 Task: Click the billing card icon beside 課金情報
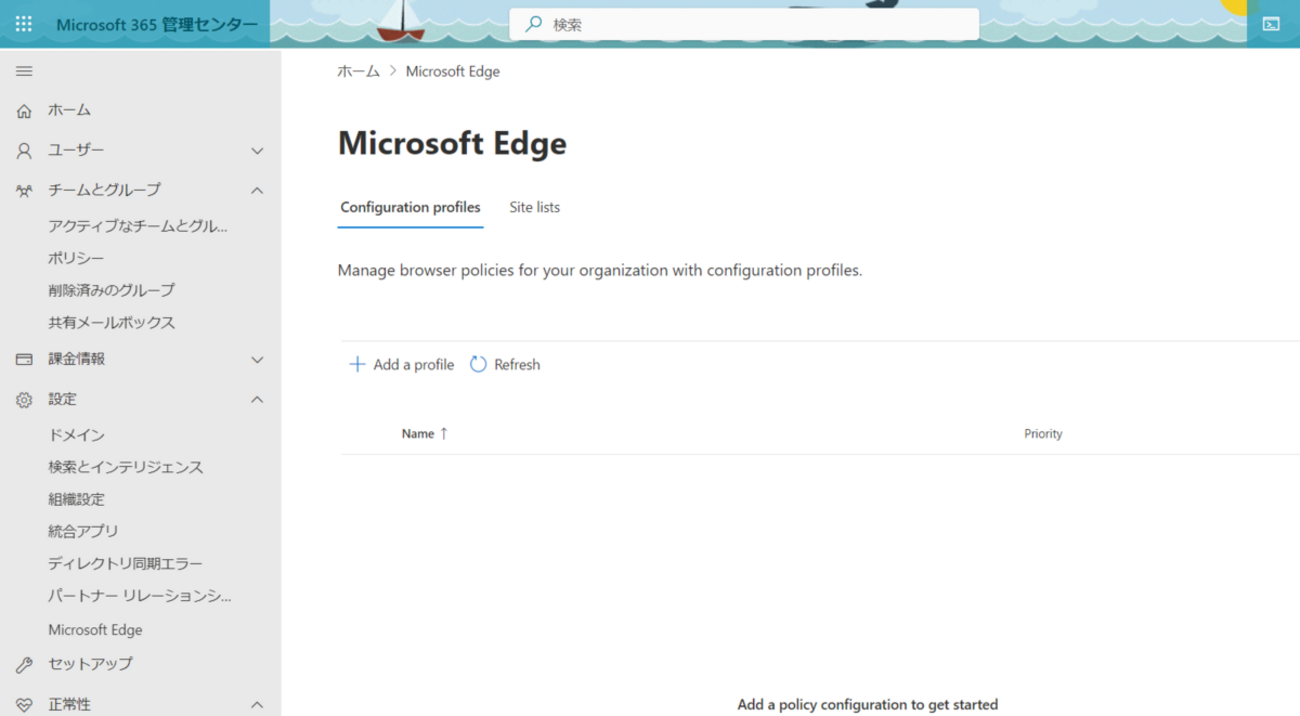(x=24, y=359)
